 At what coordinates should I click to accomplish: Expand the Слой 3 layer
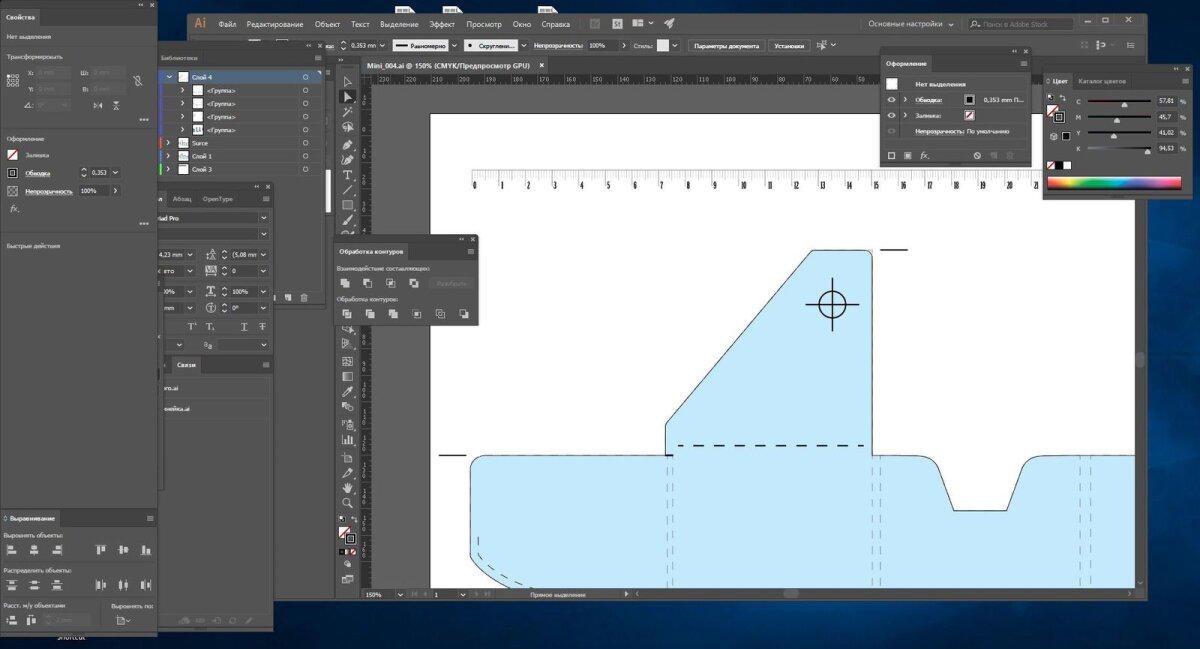click(169, 169)
